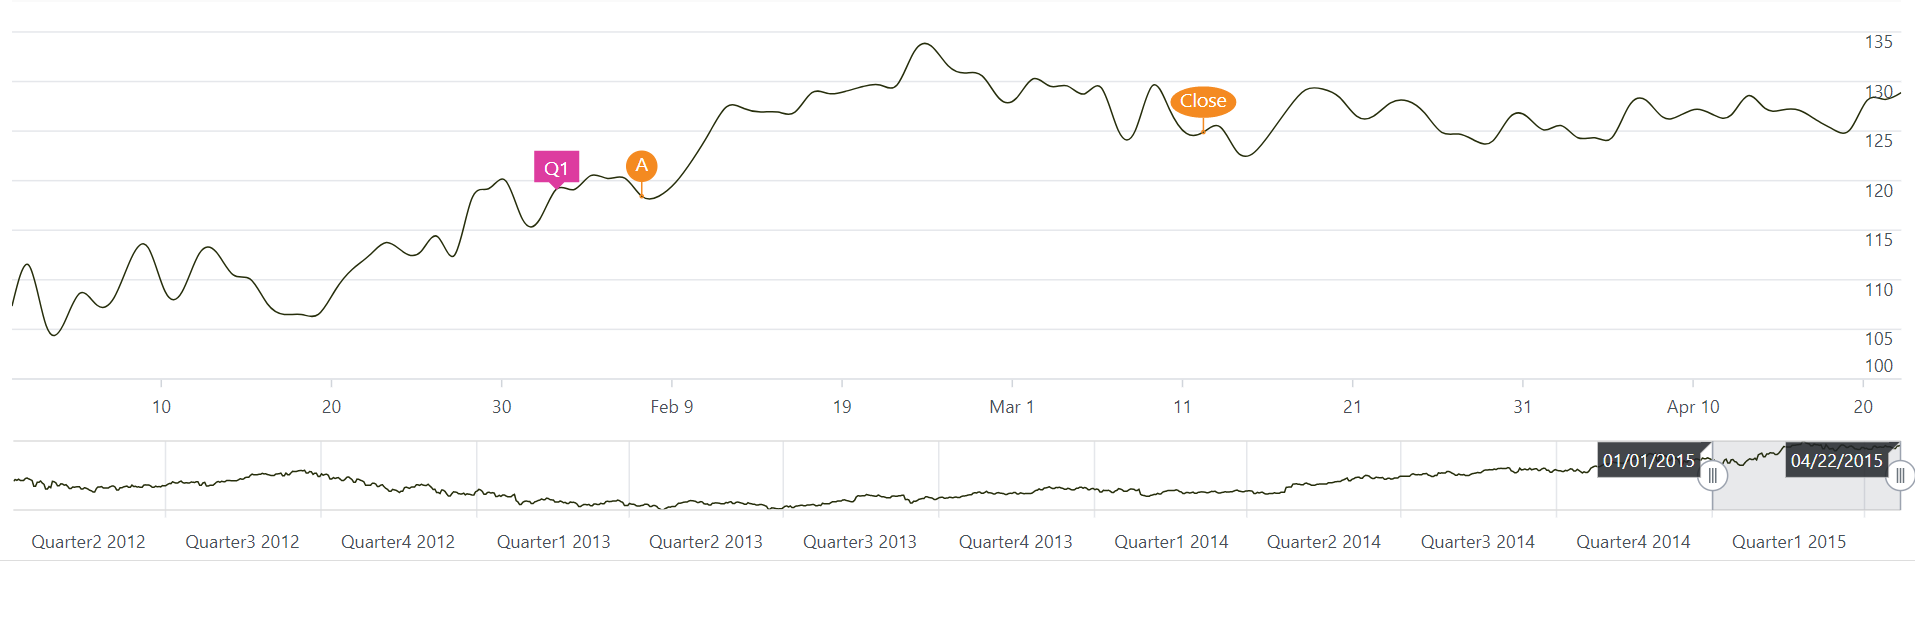The width and height of the screenshot is (1915, 622).
Task: Grab the left range selector handle
Action: point(1712,476)
